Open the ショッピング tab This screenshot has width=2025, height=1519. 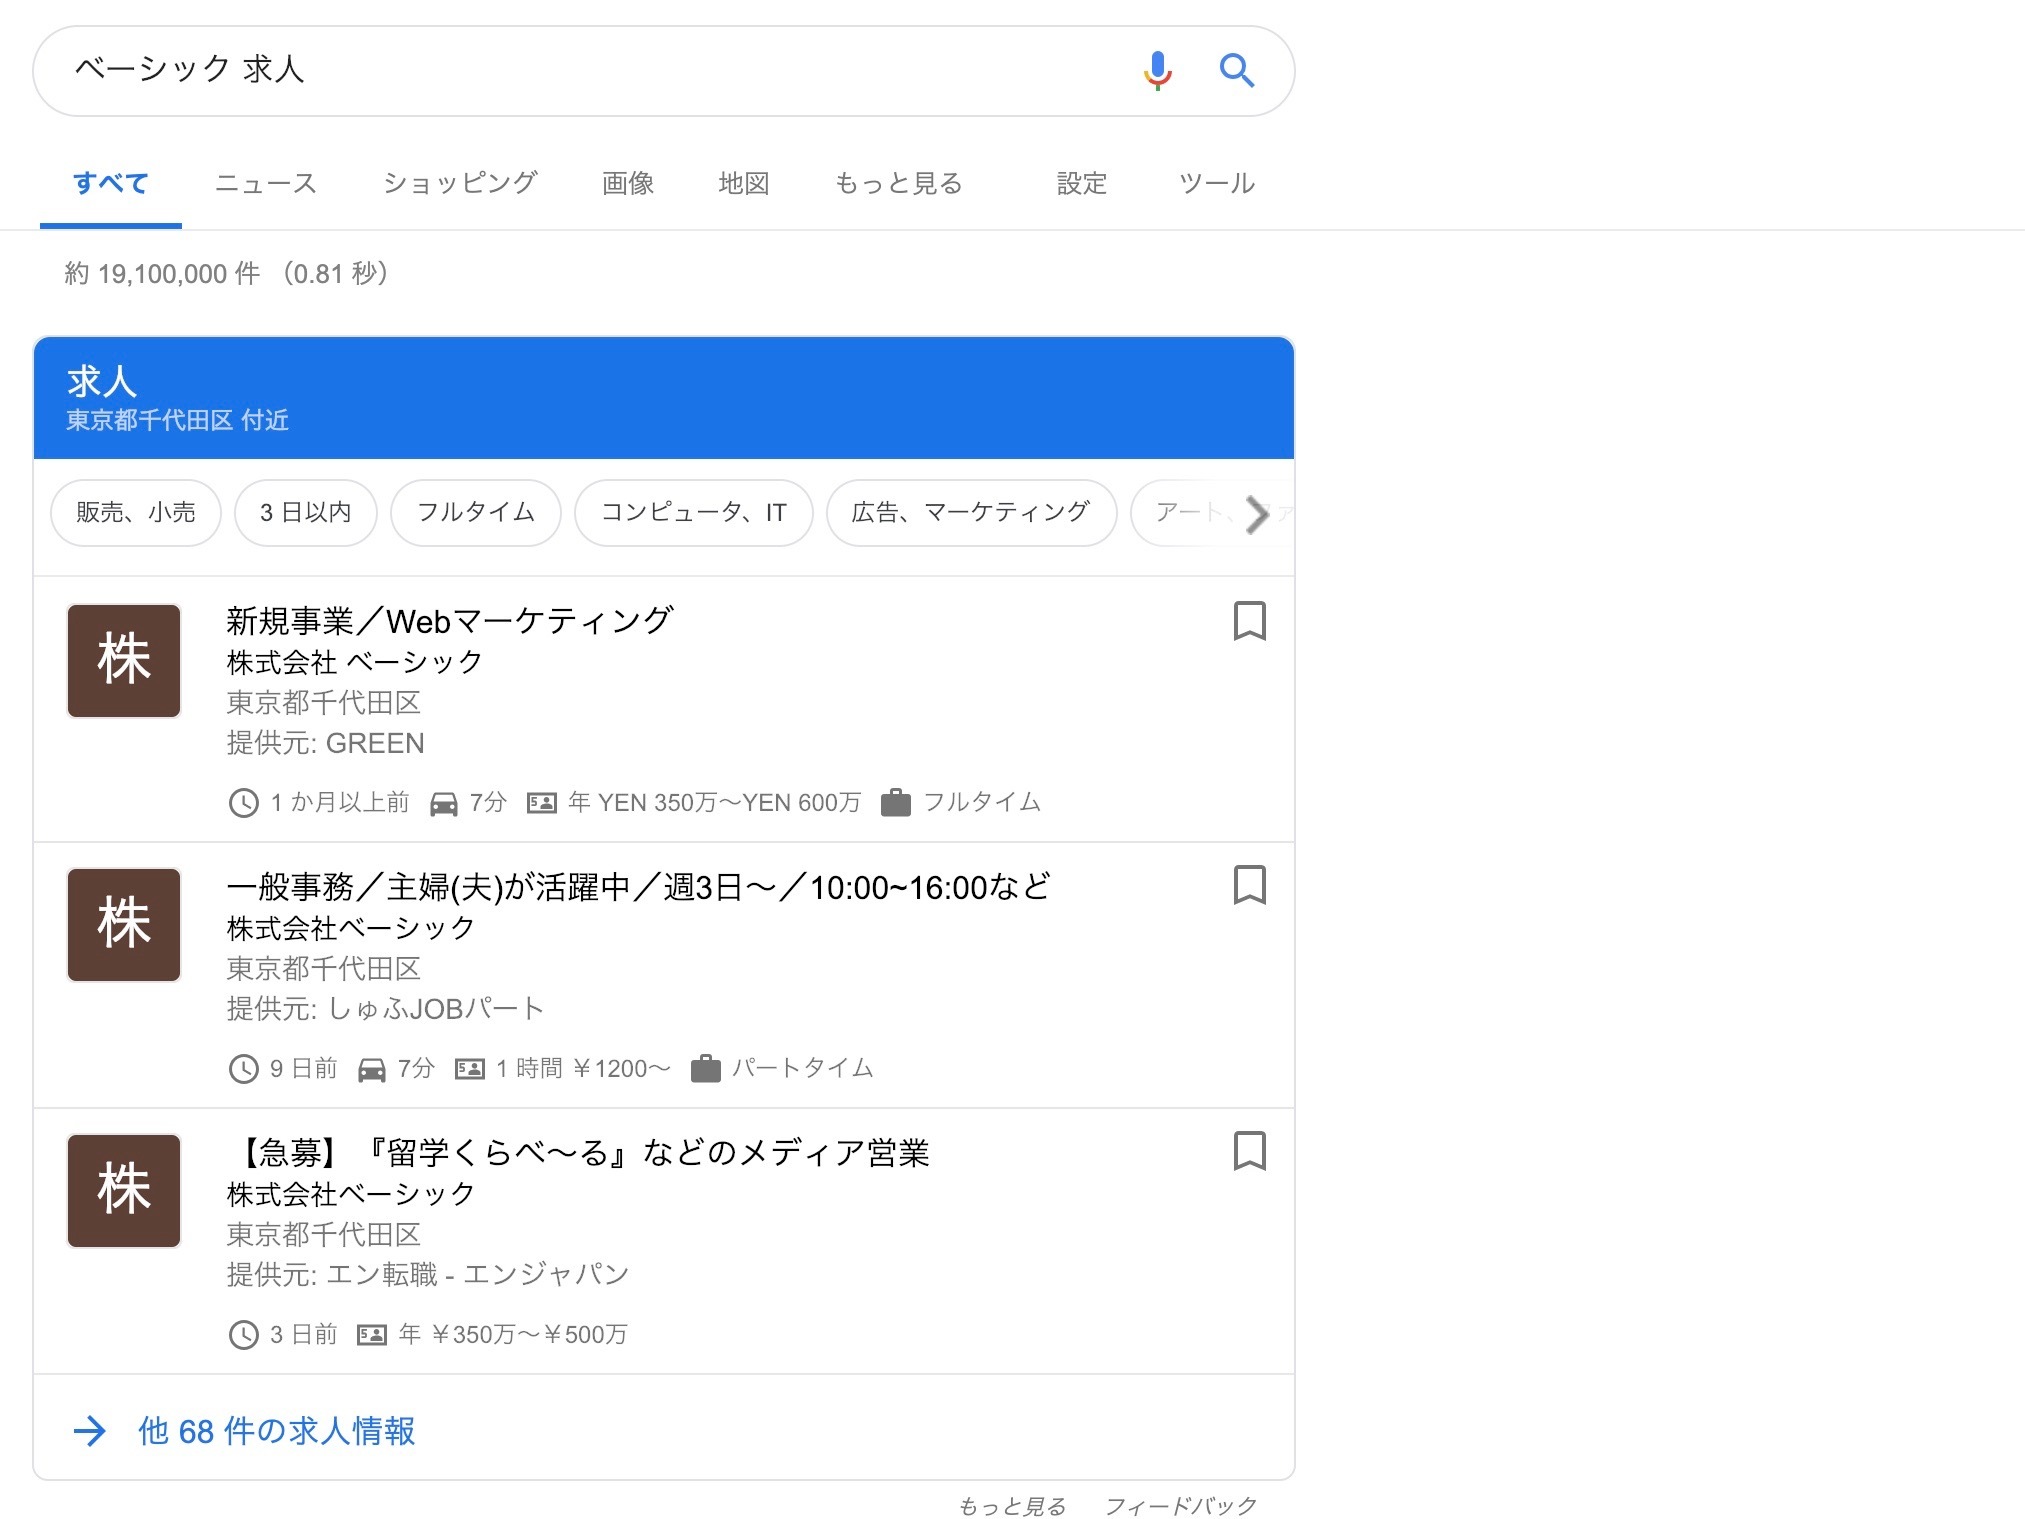pyautogui.click(x=461, y=184)
